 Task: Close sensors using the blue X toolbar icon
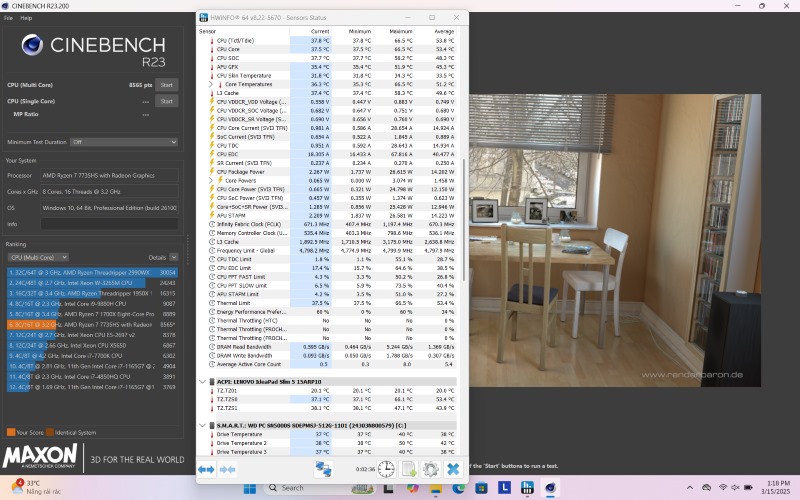[453, 469]
